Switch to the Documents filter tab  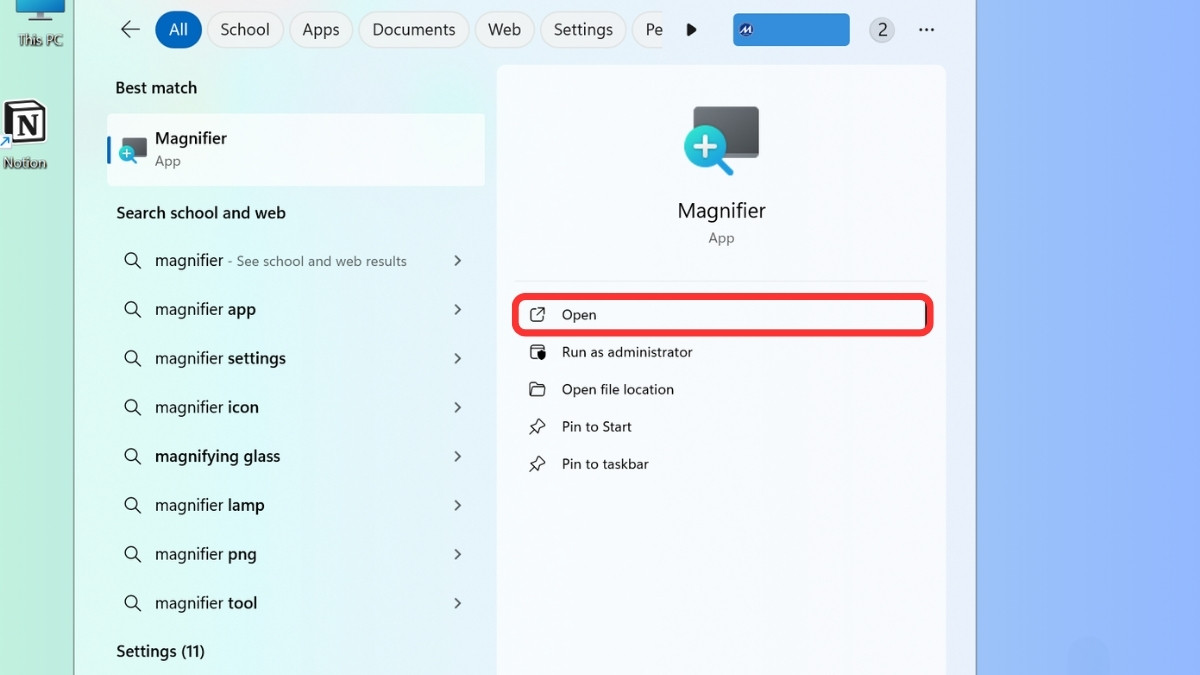[x=413, y=30]
